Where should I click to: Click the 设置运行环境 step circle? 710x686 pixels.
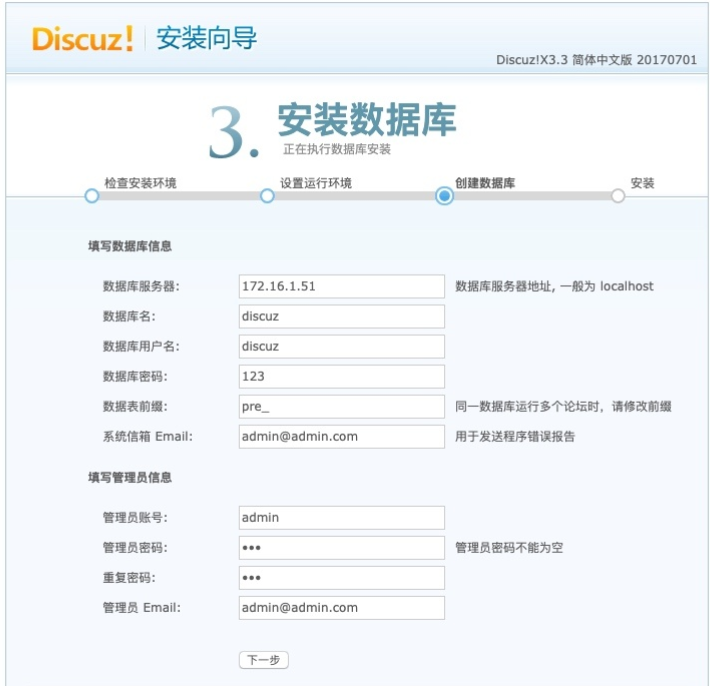[267, 196]
